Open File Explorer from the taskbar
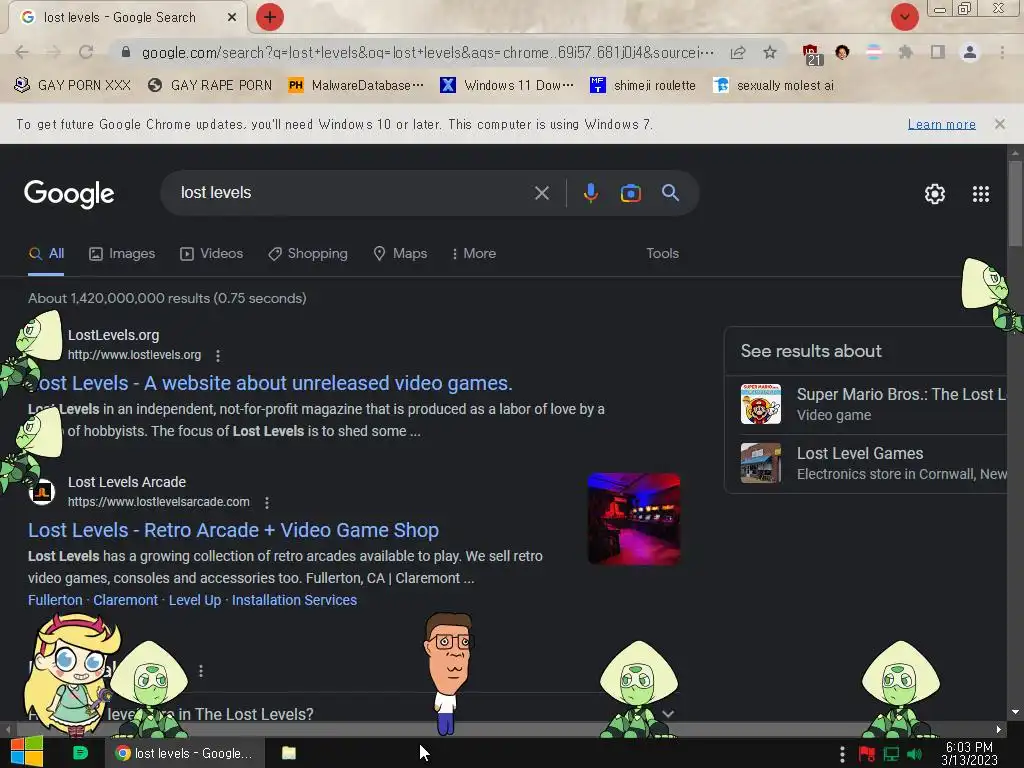Screen dimensions: 1024x768 [289, 753]
